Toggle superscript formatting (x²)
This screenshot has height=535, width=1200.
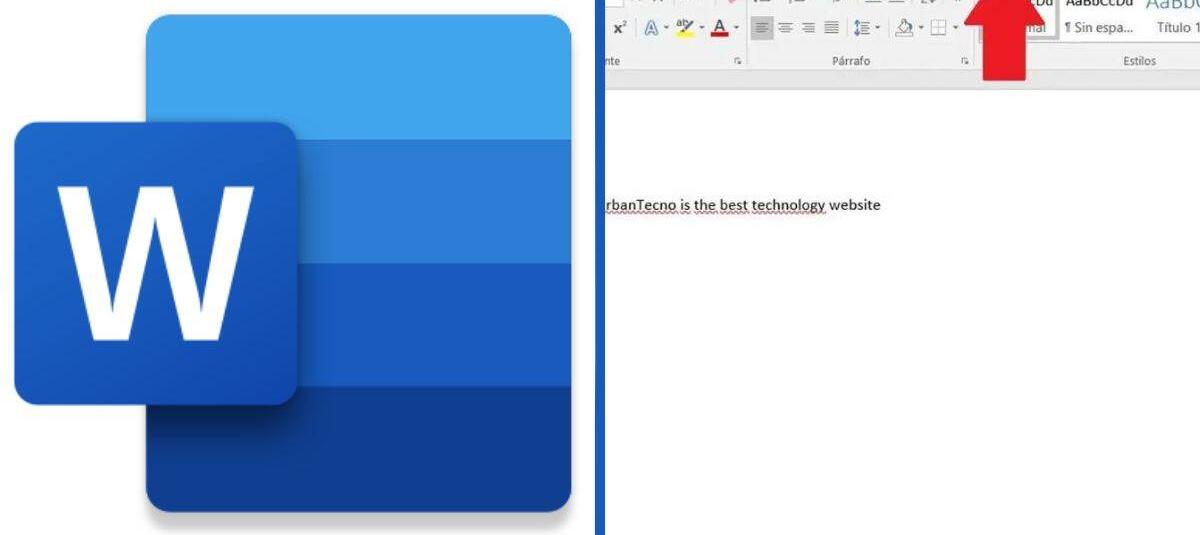[x=619, y=28]
